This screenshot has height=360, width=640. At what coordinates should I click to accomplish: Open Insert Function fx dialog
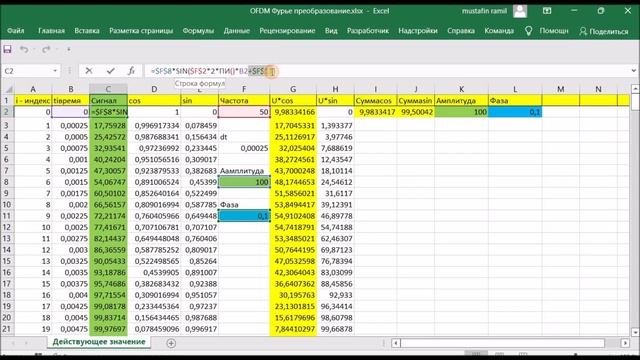(131, 71)
